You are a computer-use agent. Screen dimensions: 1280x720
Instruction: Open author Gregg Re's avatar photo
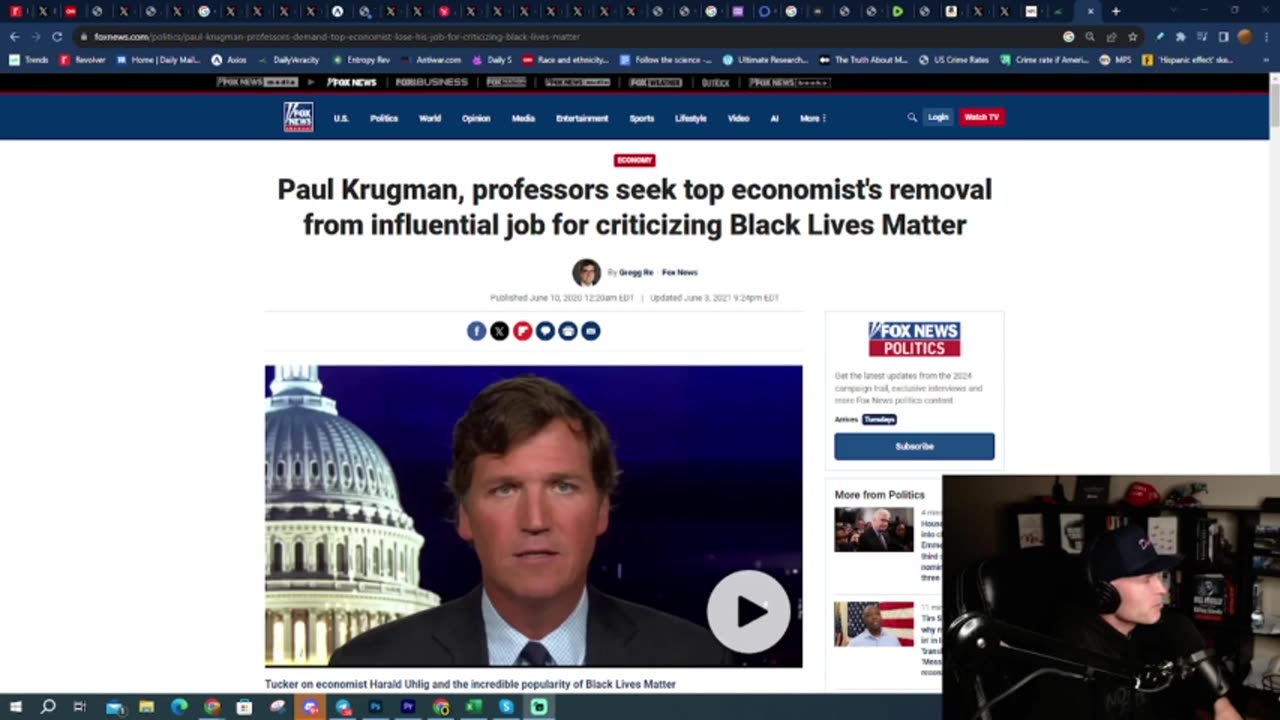click(x=586, y=272)
